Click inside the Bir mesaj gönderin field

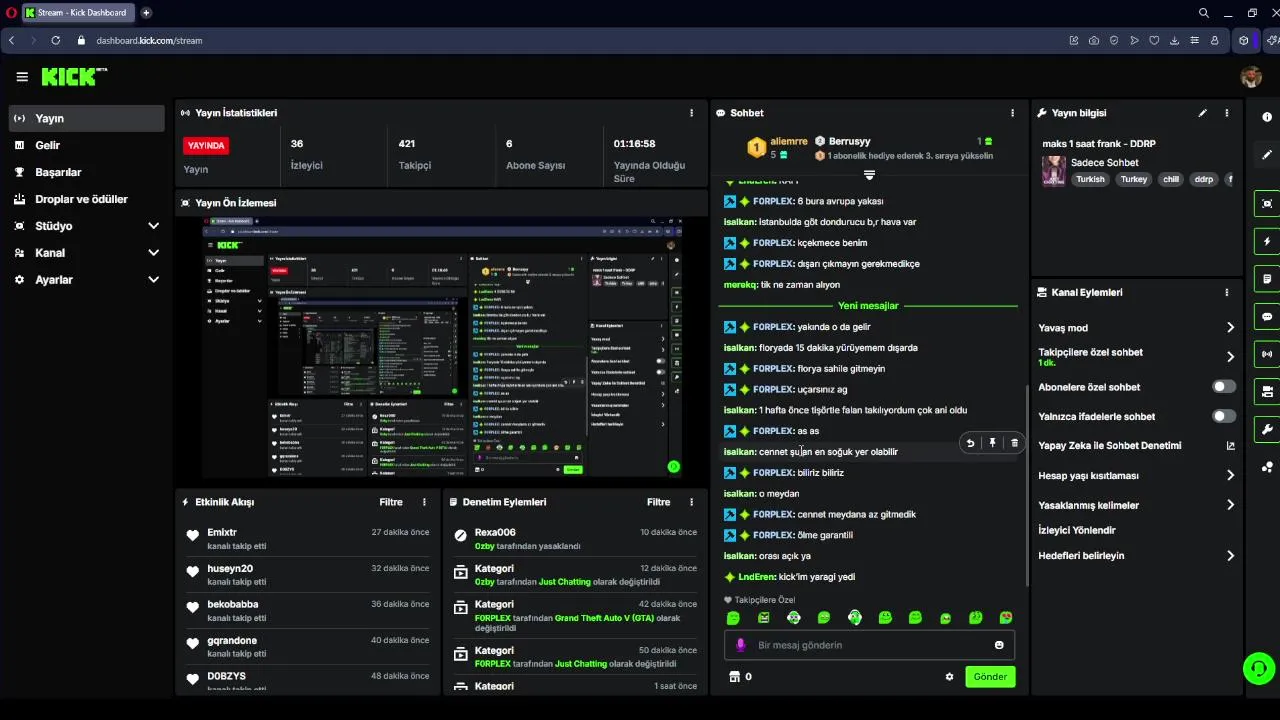pyautogui.click(x=869, y=645)
